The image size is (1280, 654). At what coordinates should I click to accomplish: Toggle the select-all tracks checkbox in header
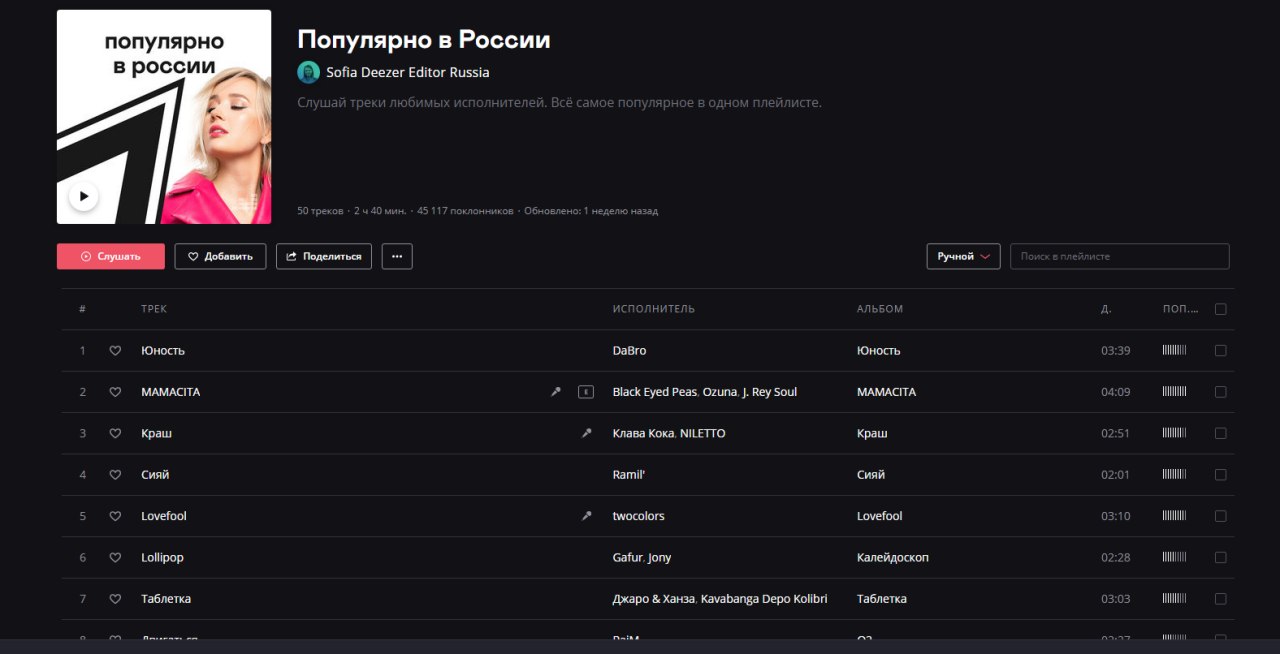point(1220,309)
